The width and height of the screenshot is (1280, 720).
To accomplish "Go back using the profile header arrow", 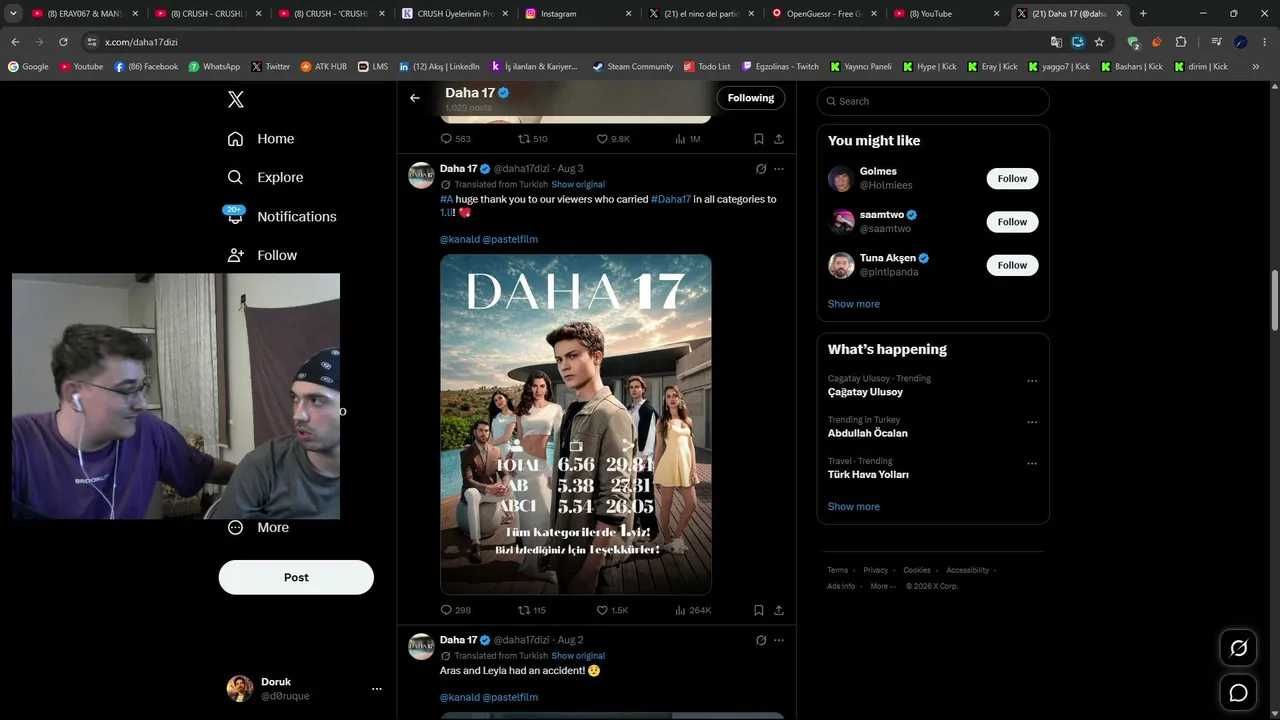I will coord(415,98).
